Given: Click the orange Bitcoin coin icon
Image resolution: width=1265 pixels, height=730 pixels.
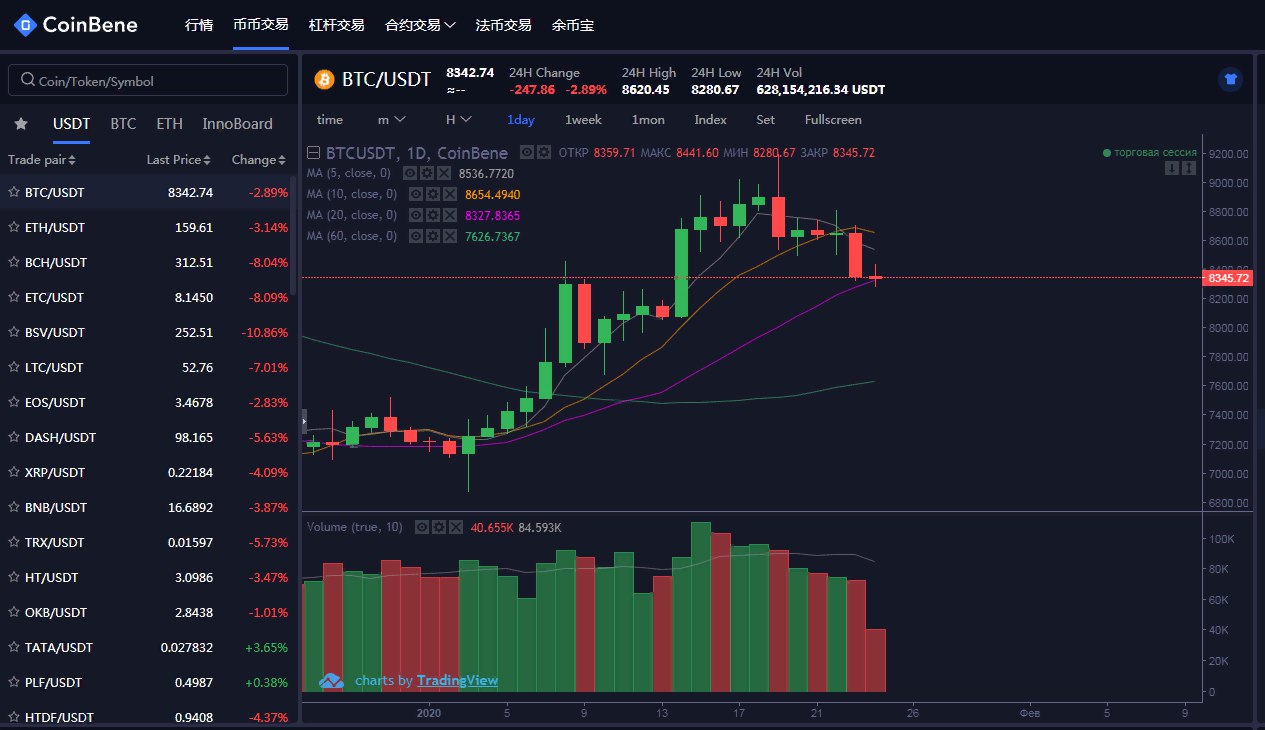Looking at the screenshot, I should [324, 79].
